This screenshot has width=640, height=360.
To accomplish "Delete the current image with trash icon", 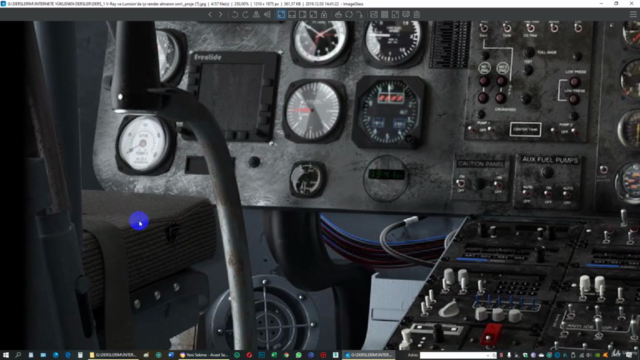I will click(x=416, y=15).
